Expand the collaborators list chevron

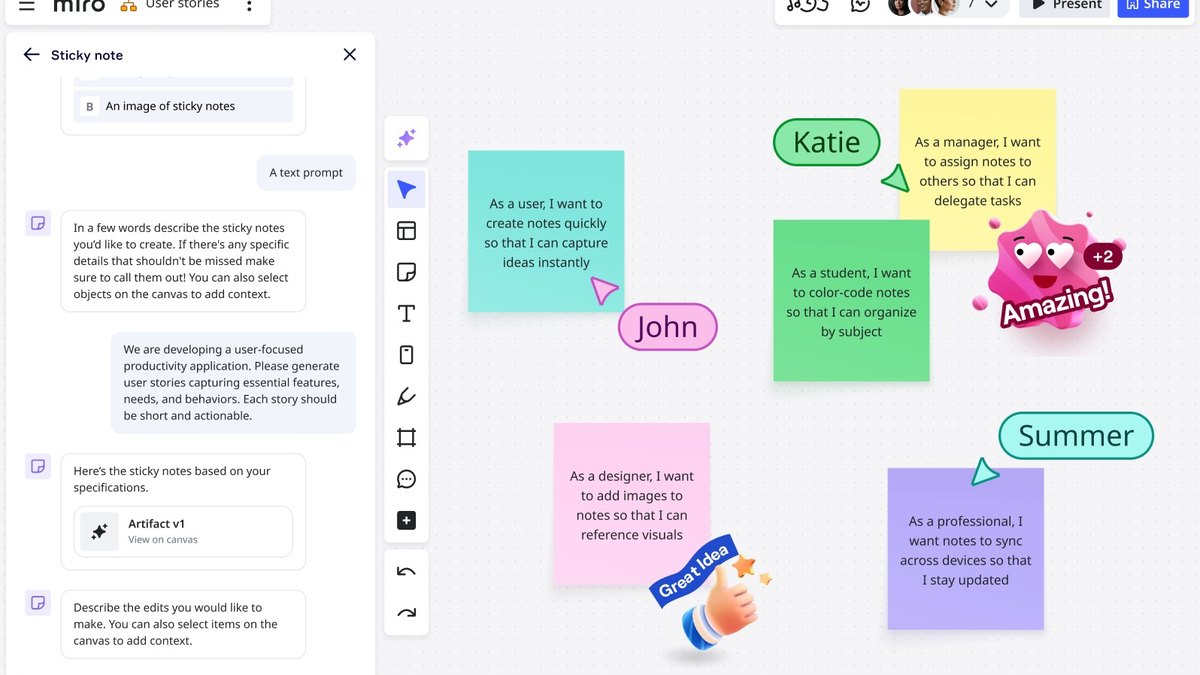[991, 5]
